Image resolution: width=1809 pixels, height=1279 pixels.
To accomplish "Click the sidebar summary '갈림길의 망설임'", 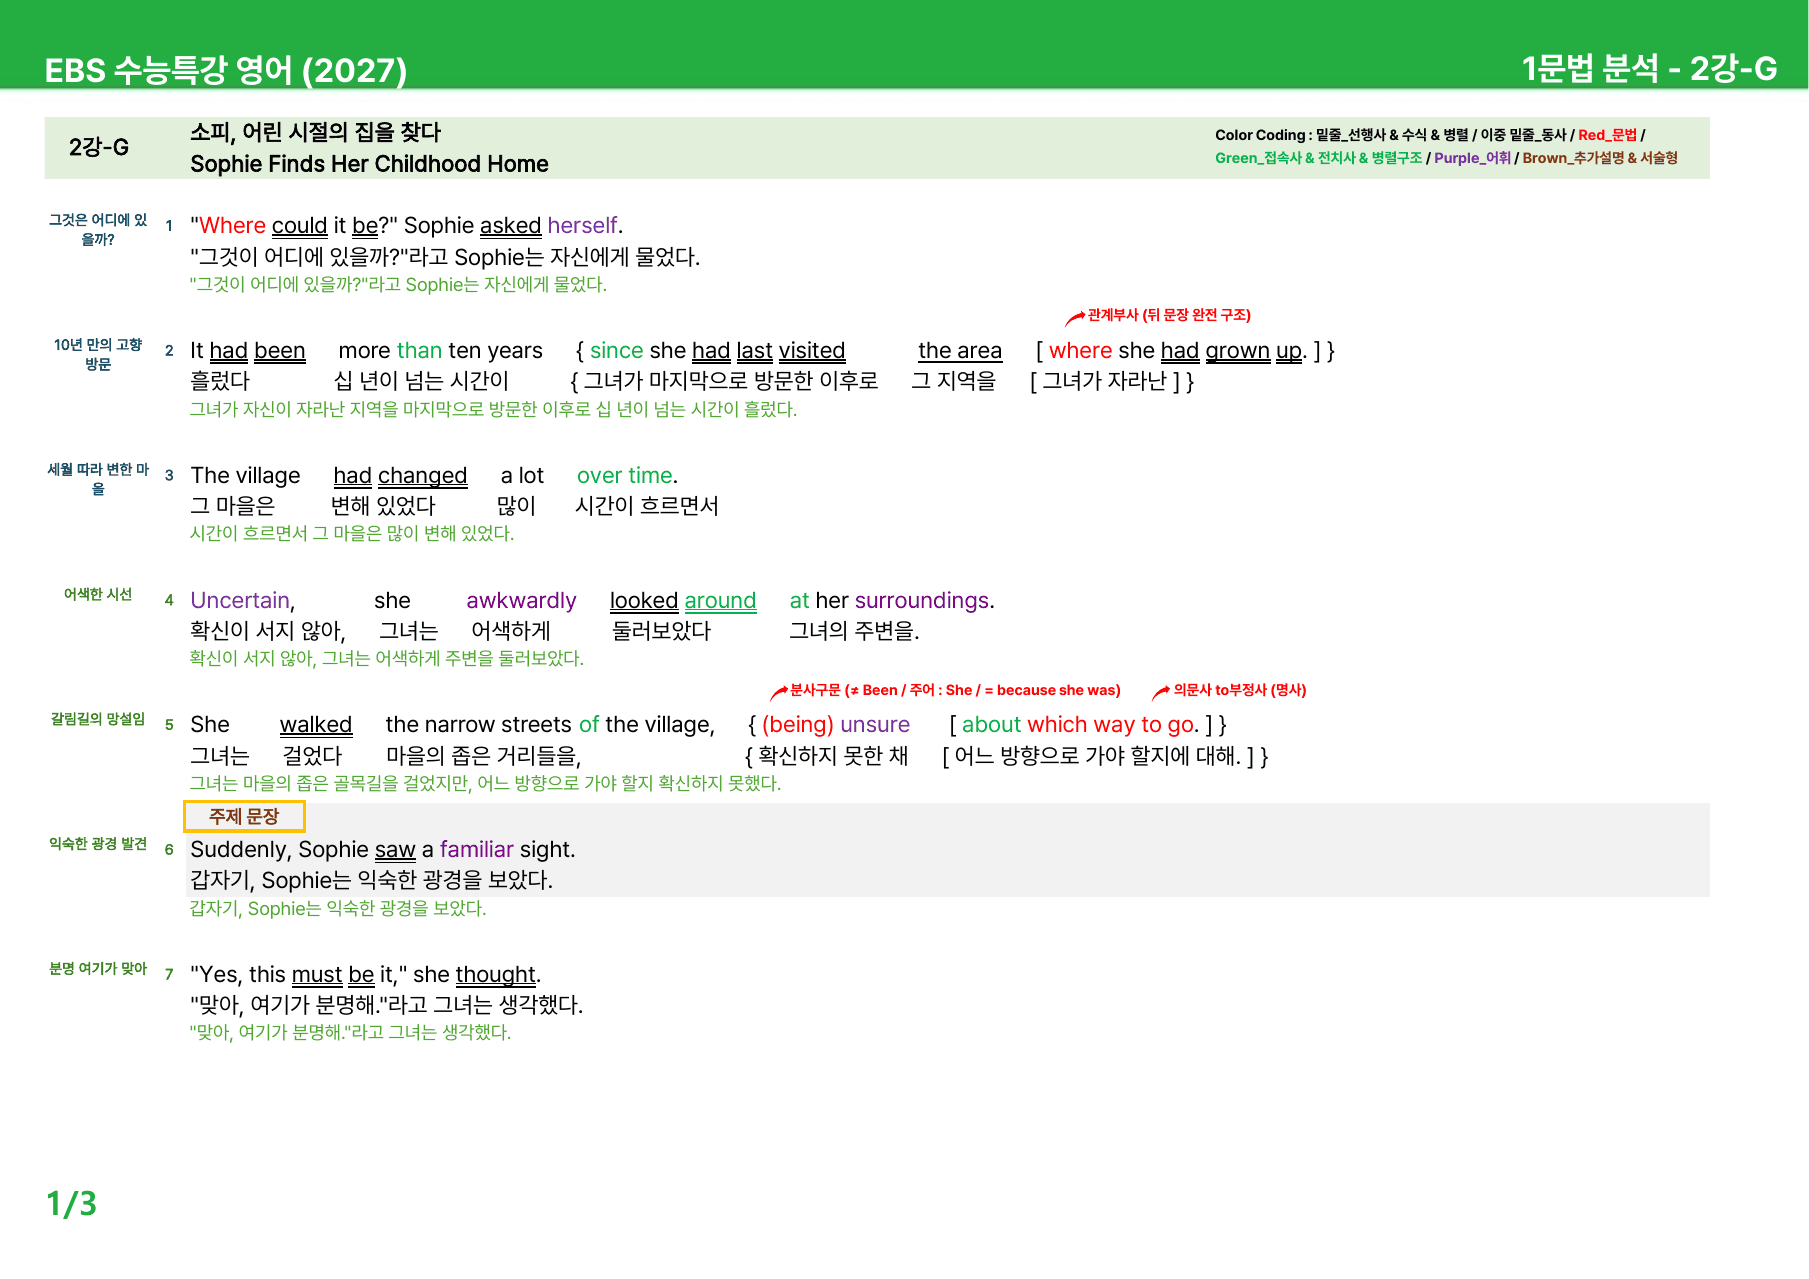I will [98, 719].
